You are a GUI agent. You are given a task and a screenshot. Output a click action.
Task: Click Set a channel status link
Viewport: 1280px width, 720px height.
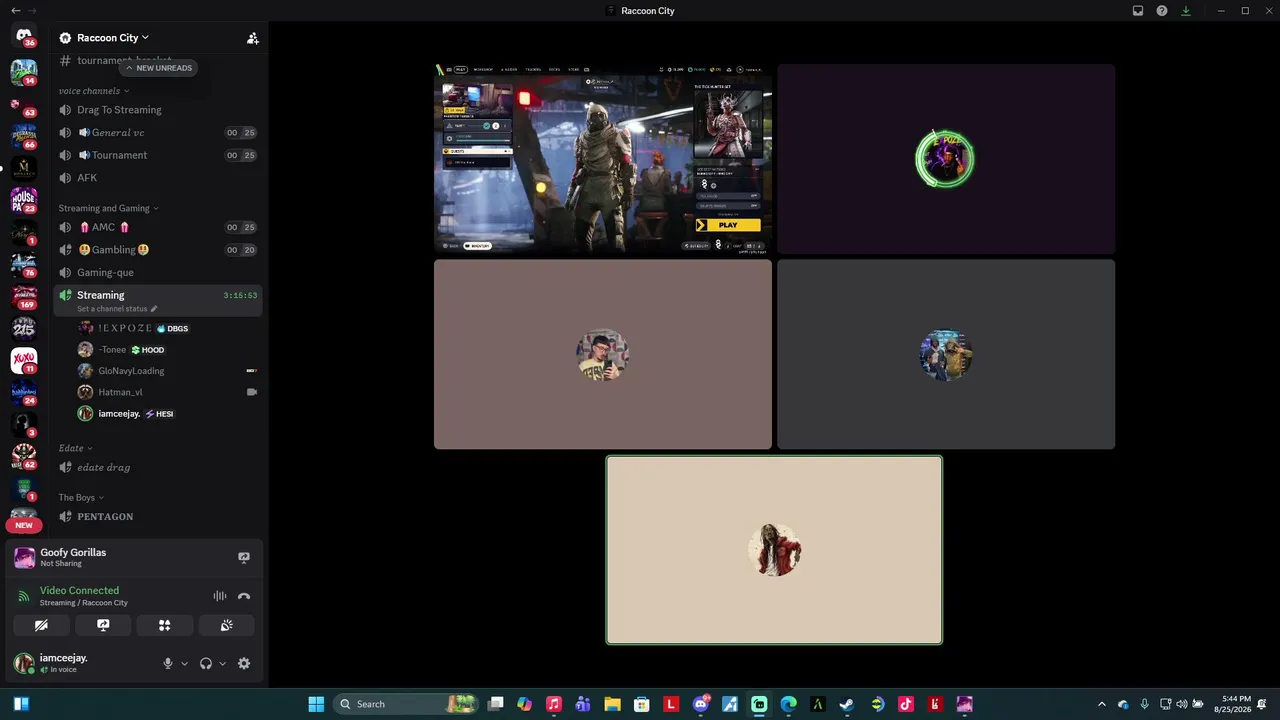(x=112, y=309)
